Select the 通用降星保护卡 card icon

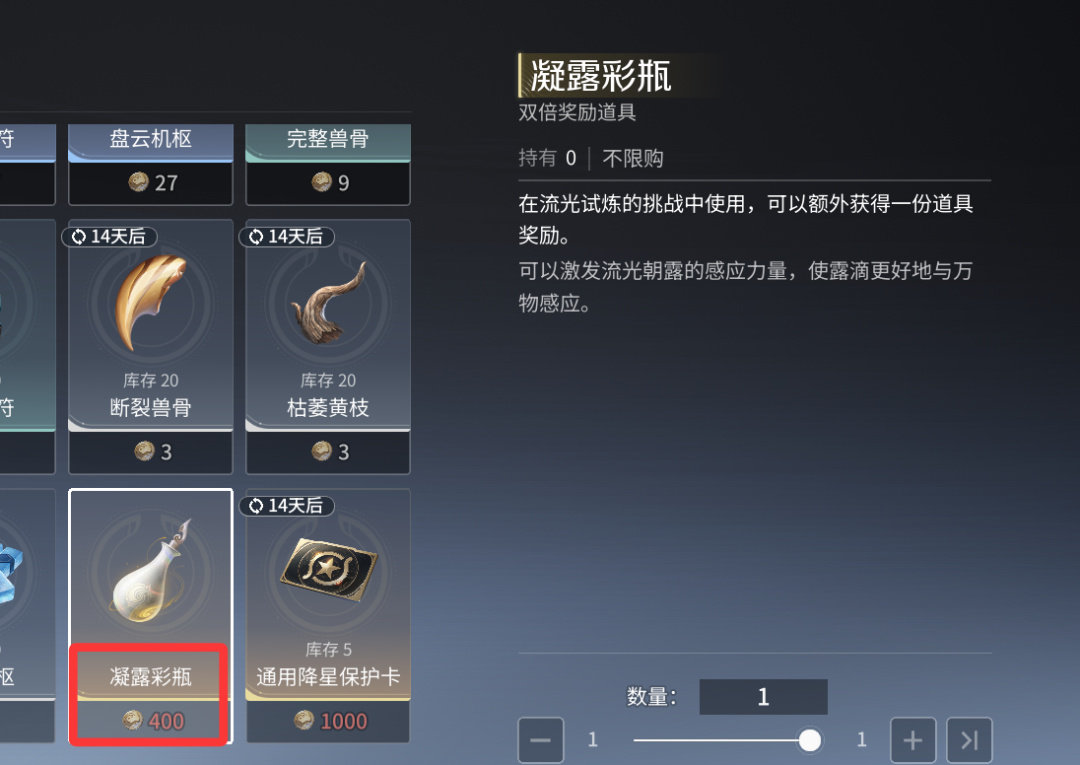[x=329, y=569]
